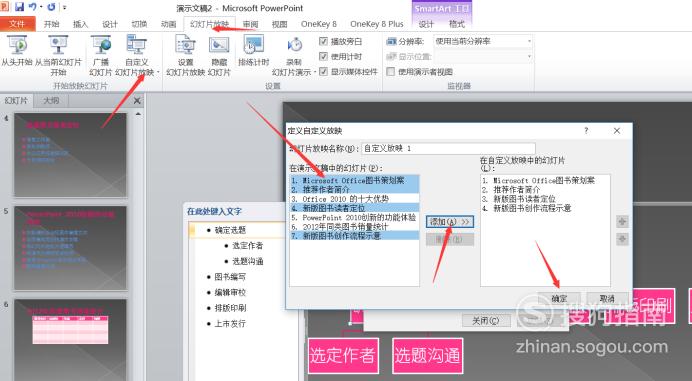
Task: Switch to Slides pane tab
Action: (16, 101)
